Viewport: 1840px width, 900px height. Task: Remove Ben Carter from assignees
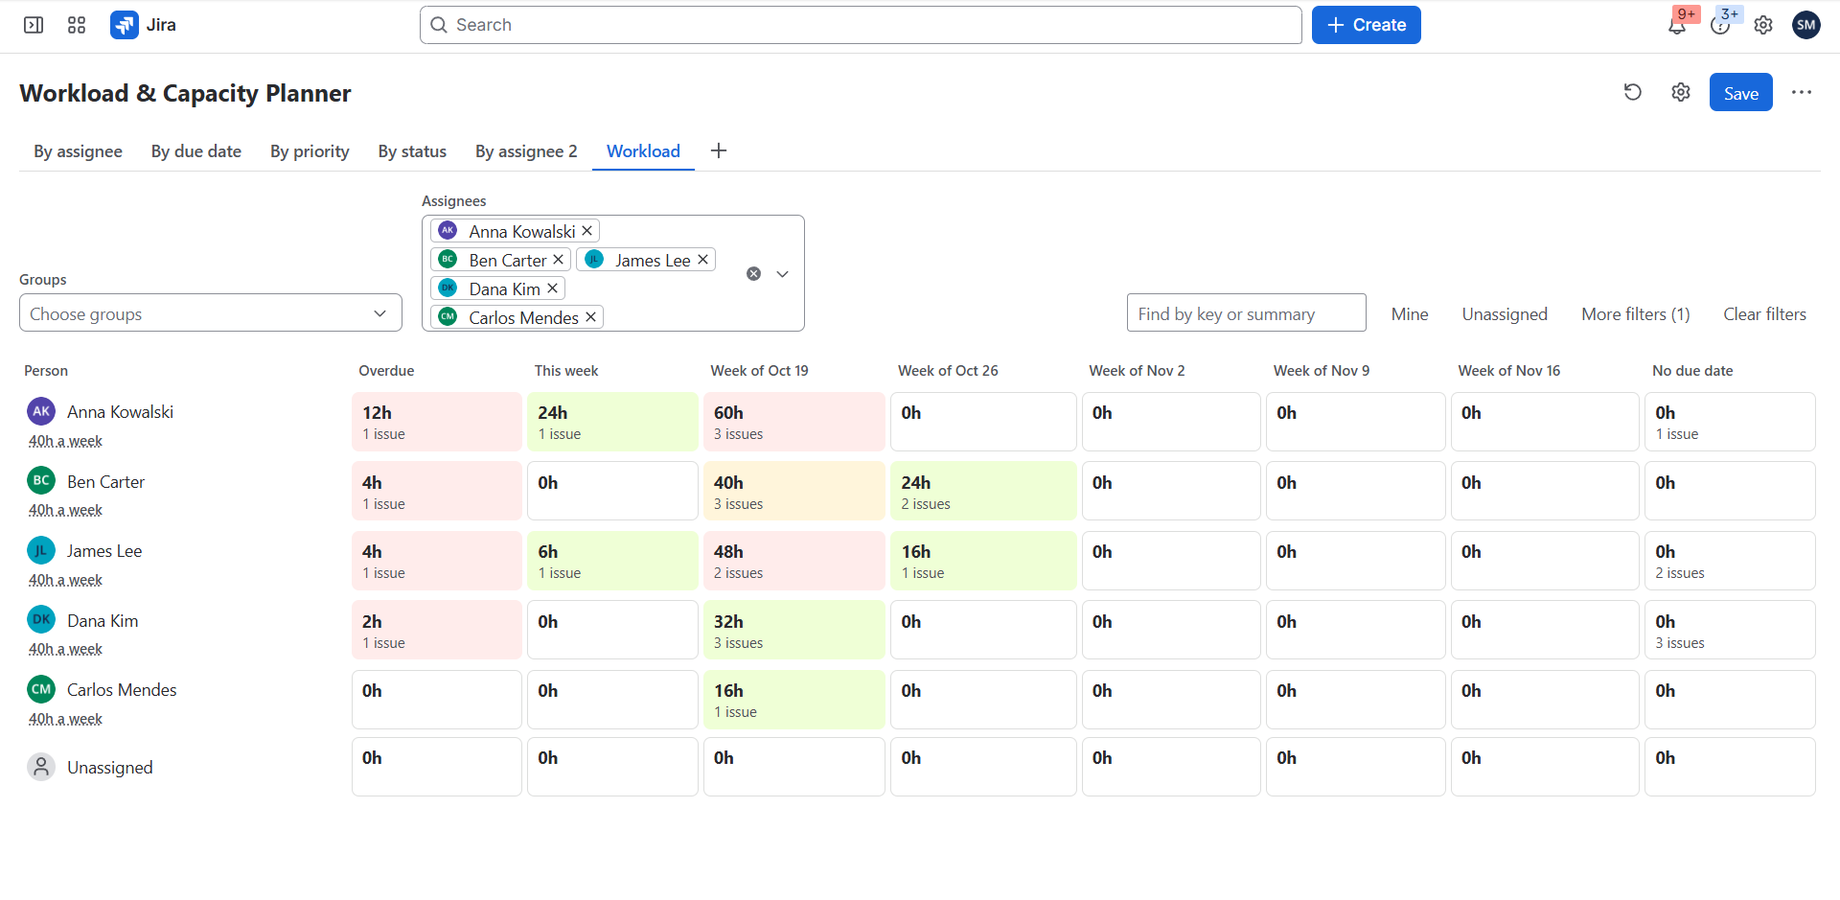(558, 260)
